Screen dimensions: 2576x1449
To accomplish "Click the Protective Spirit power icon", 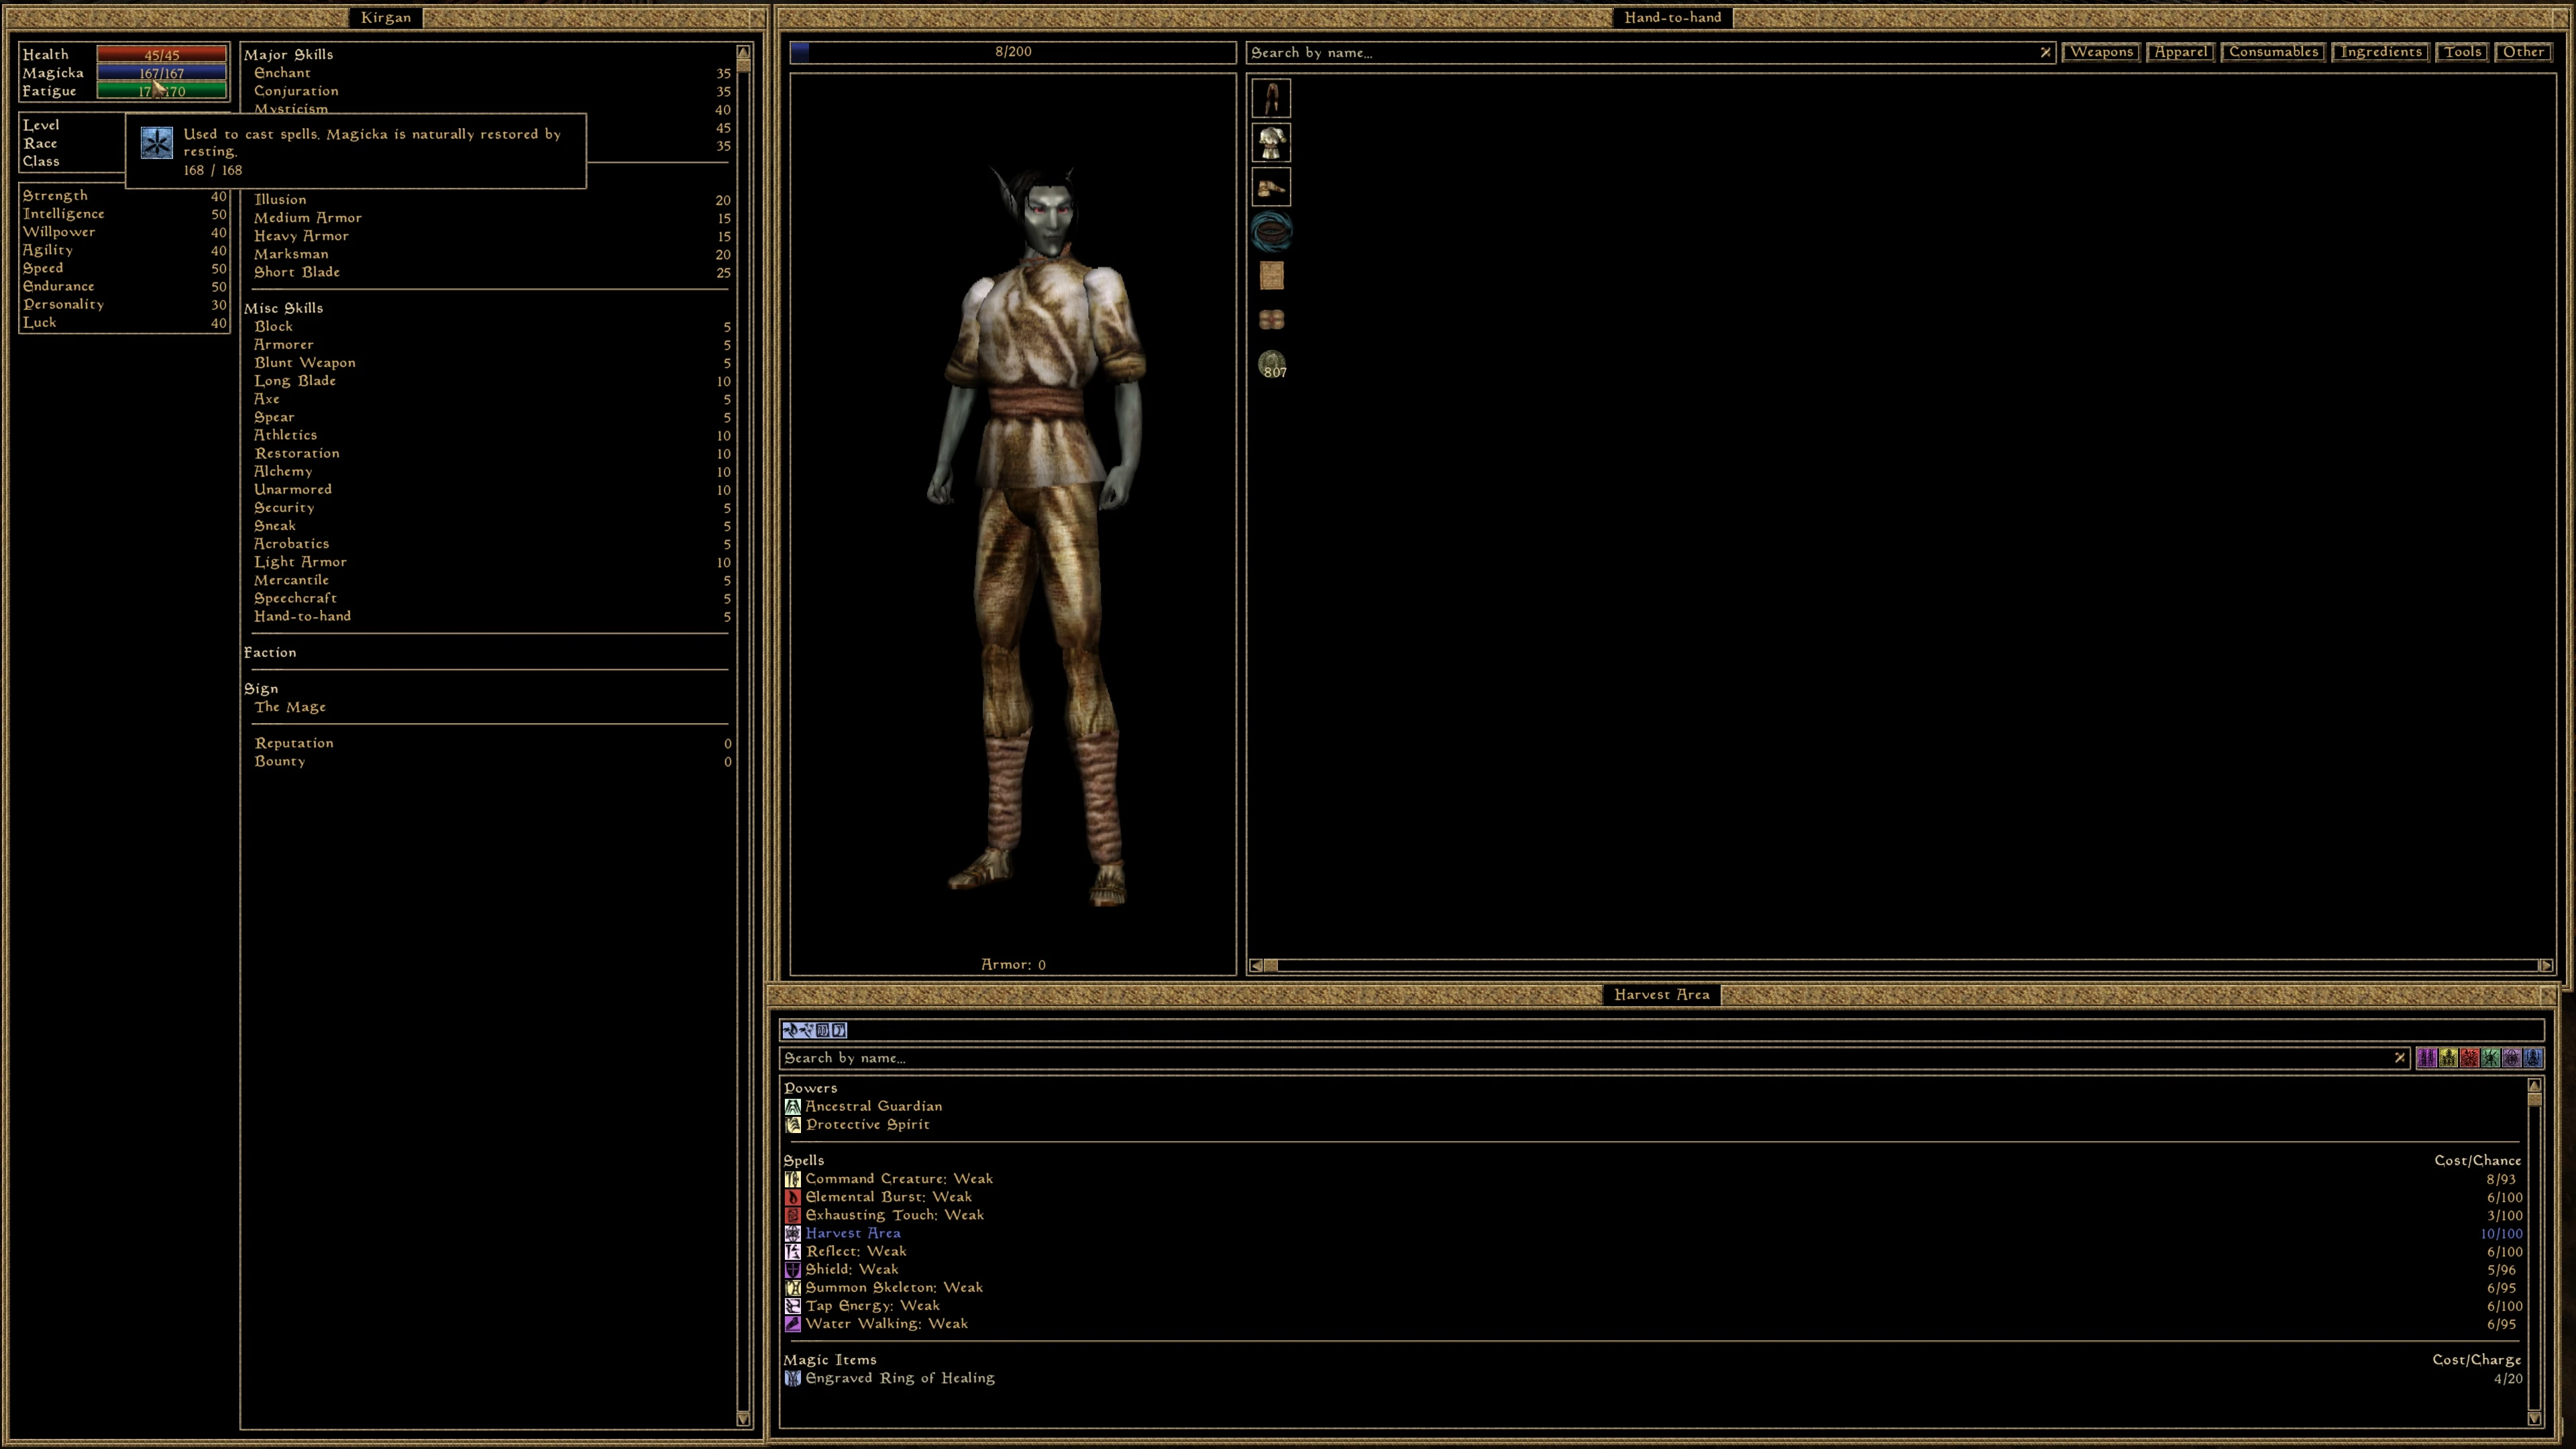I will coord(792,1124).
